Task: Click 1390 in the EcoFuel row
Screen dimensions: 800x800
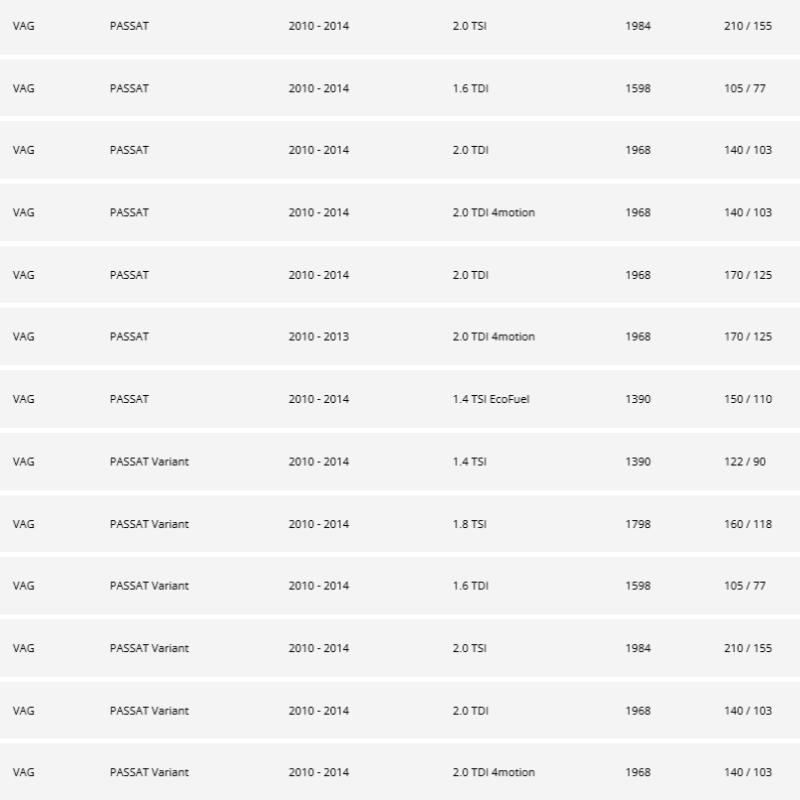Action: coord(638,399)
